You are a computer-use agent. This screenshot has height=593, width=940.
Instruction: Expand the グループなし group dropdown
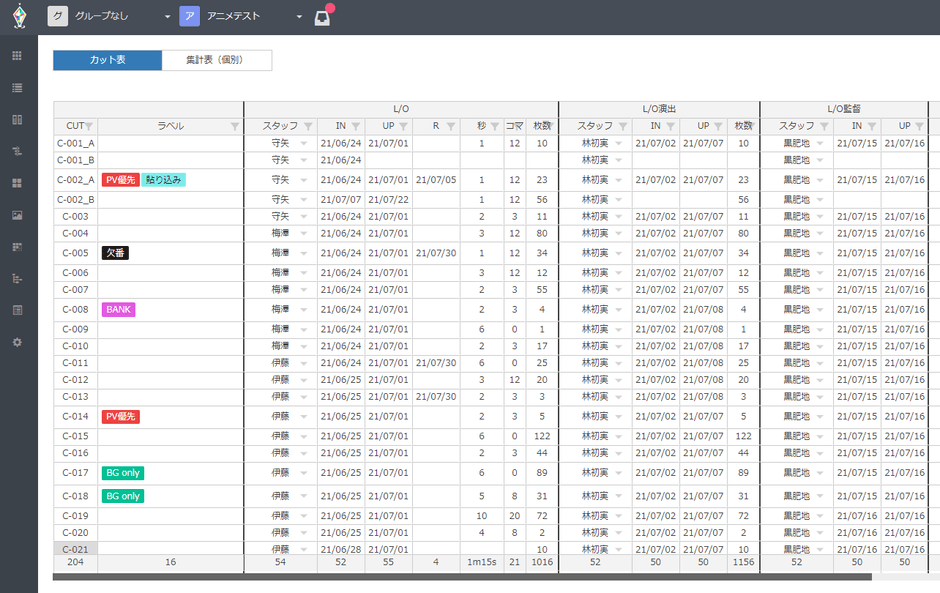tap(167, 18)
